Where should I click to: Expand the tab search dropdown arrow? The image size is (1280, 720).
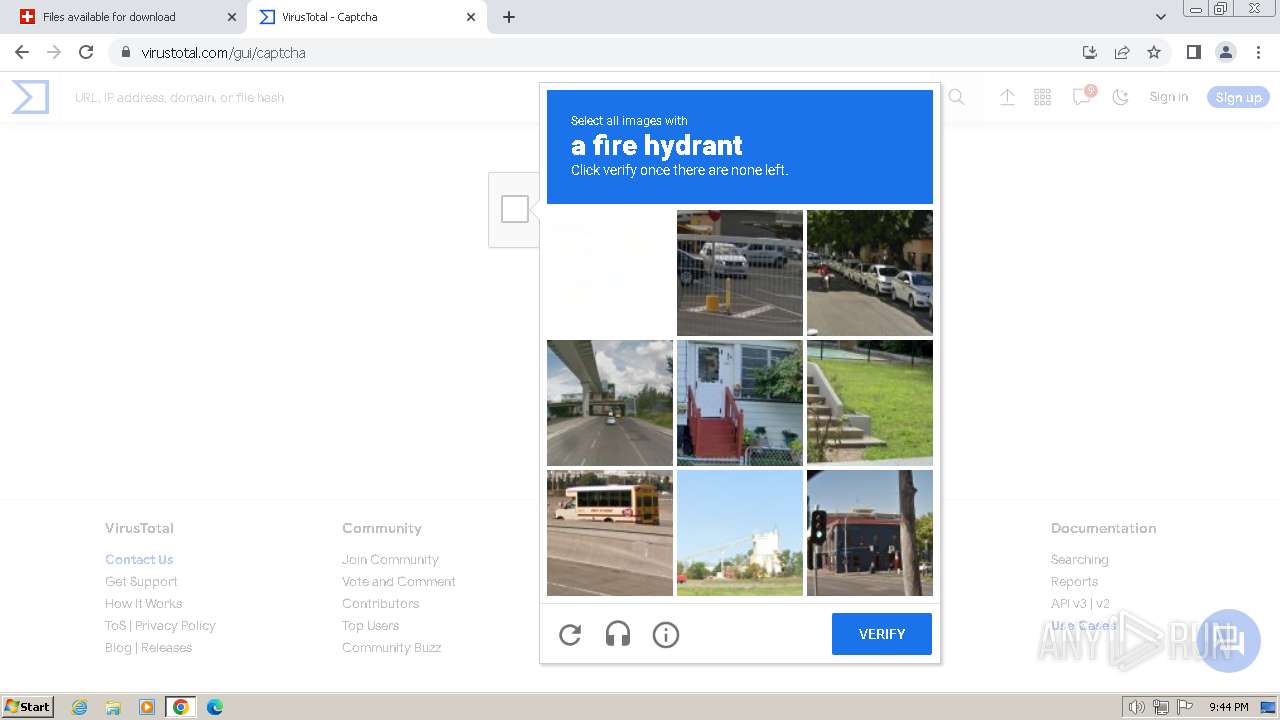pos(1160,17)
